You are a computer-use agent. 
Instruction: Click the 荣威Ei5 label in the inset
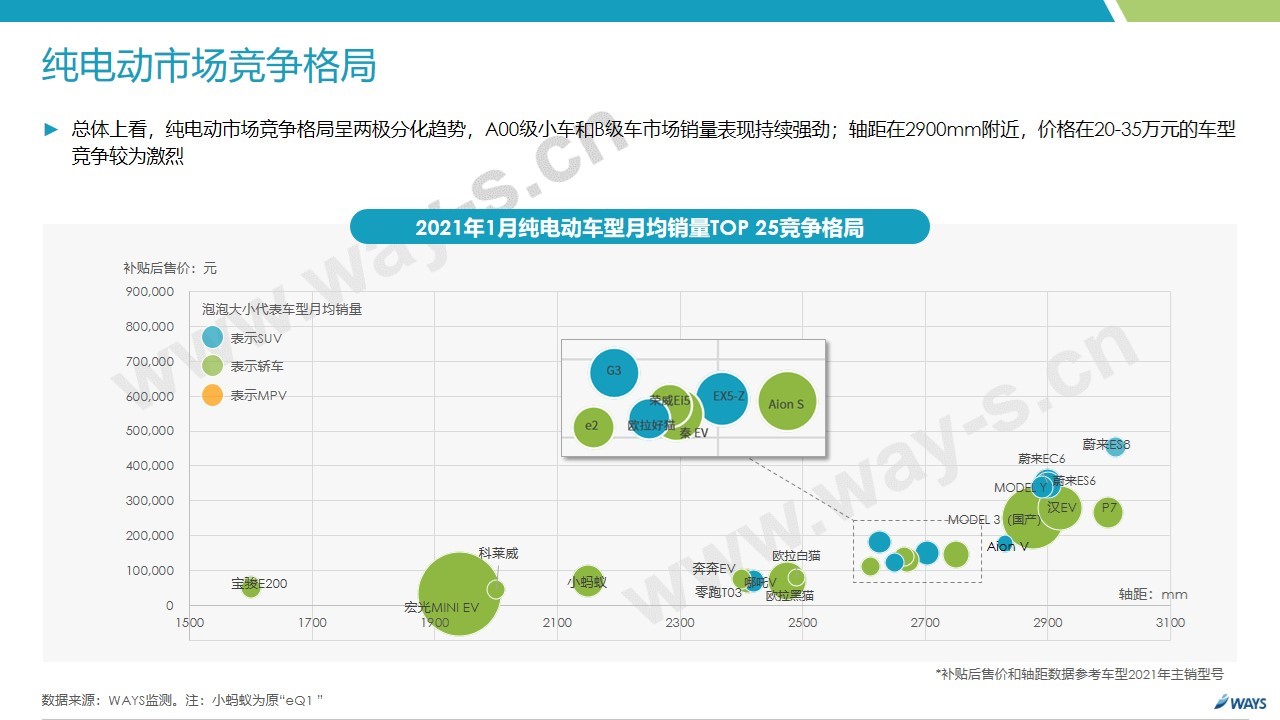click(x=669, y=400)
